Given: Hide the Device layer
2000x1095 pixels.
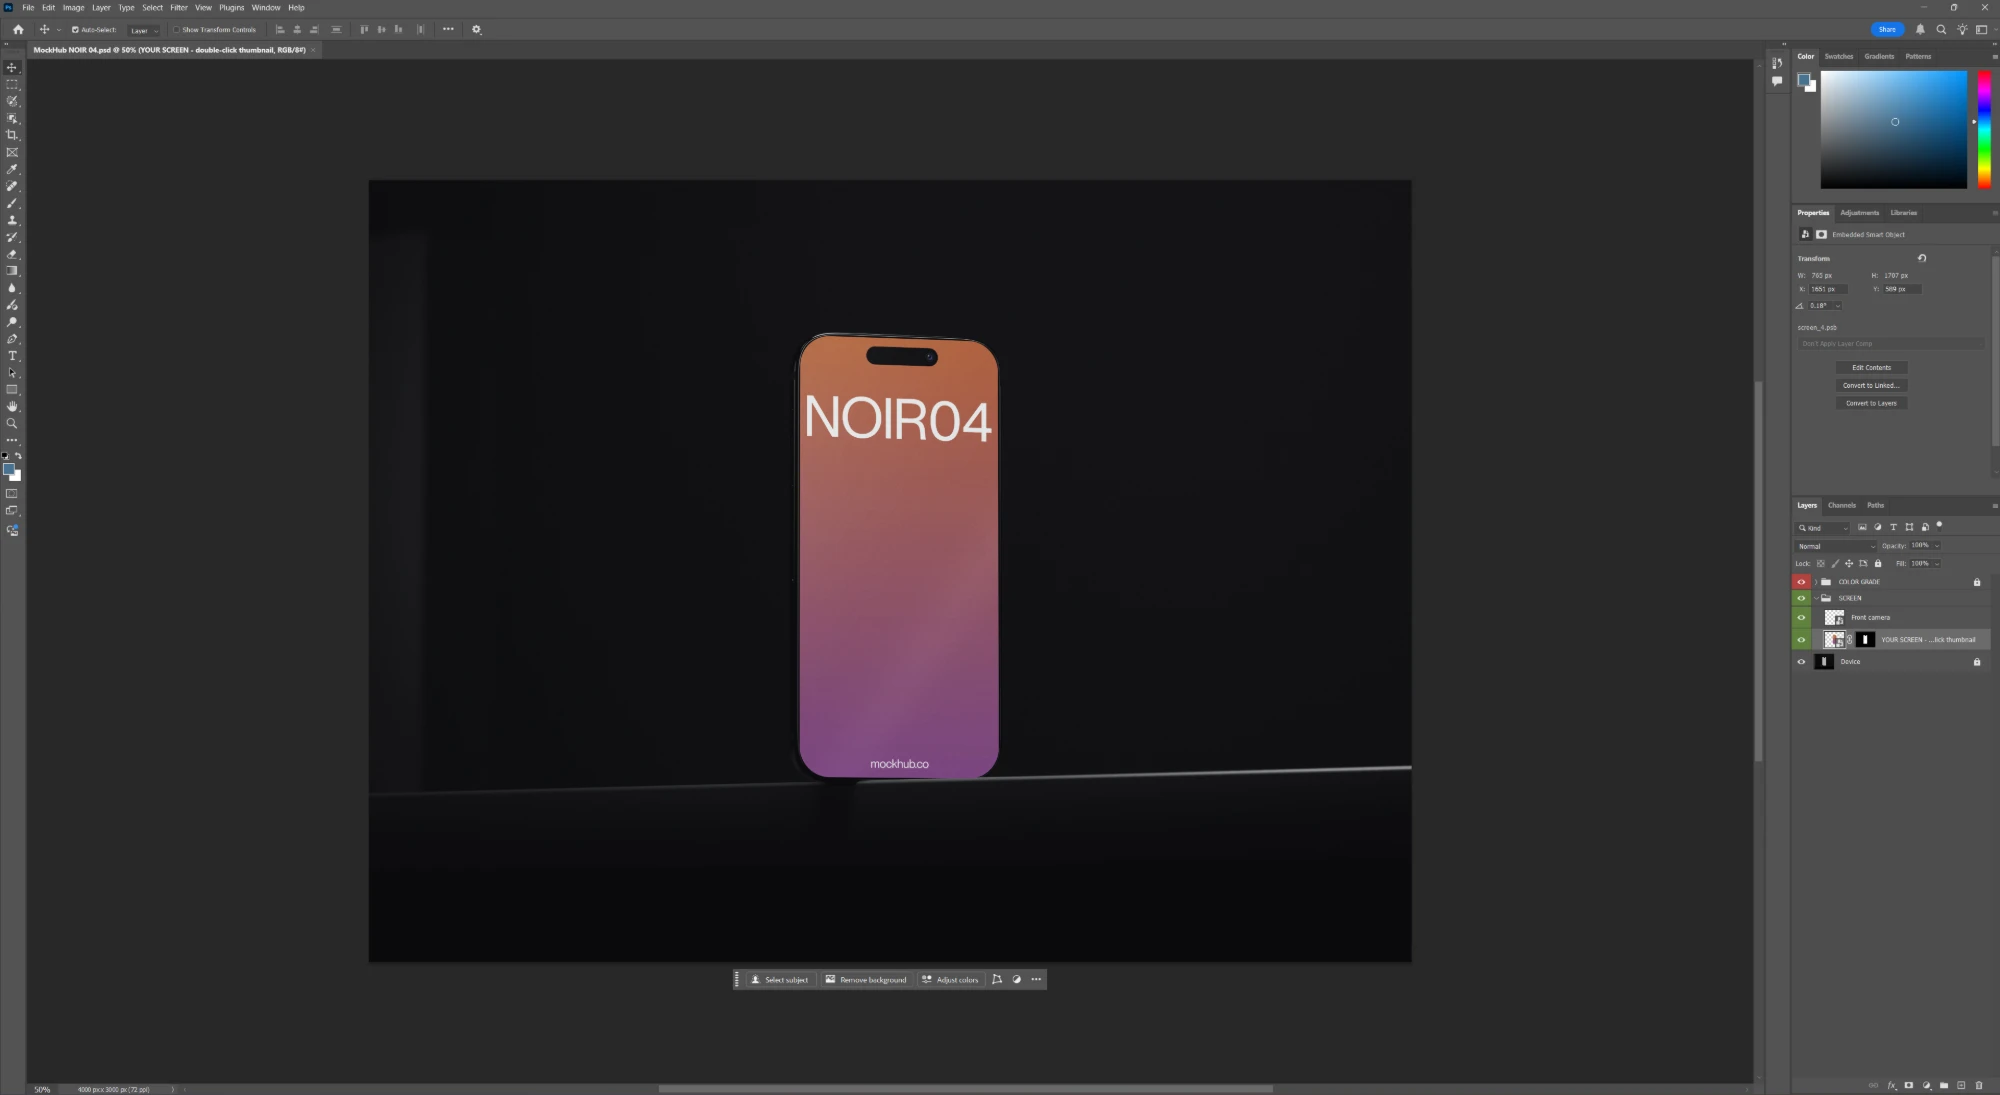Looking at the screenshot, I should 1802,662.
